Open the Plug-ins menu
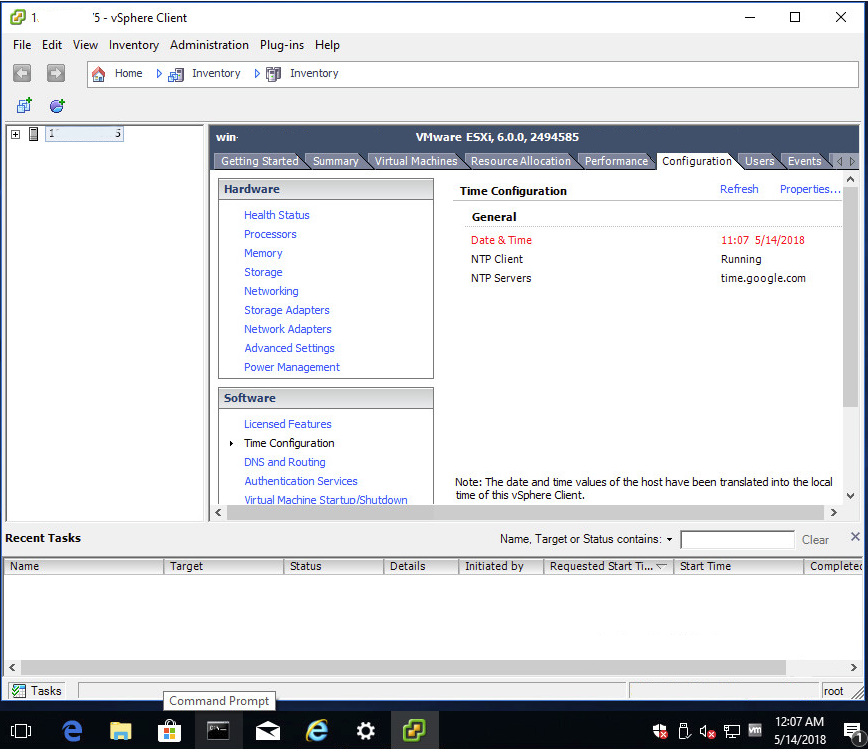This screenshot has width=868, height=749. [x=282, y=45]
